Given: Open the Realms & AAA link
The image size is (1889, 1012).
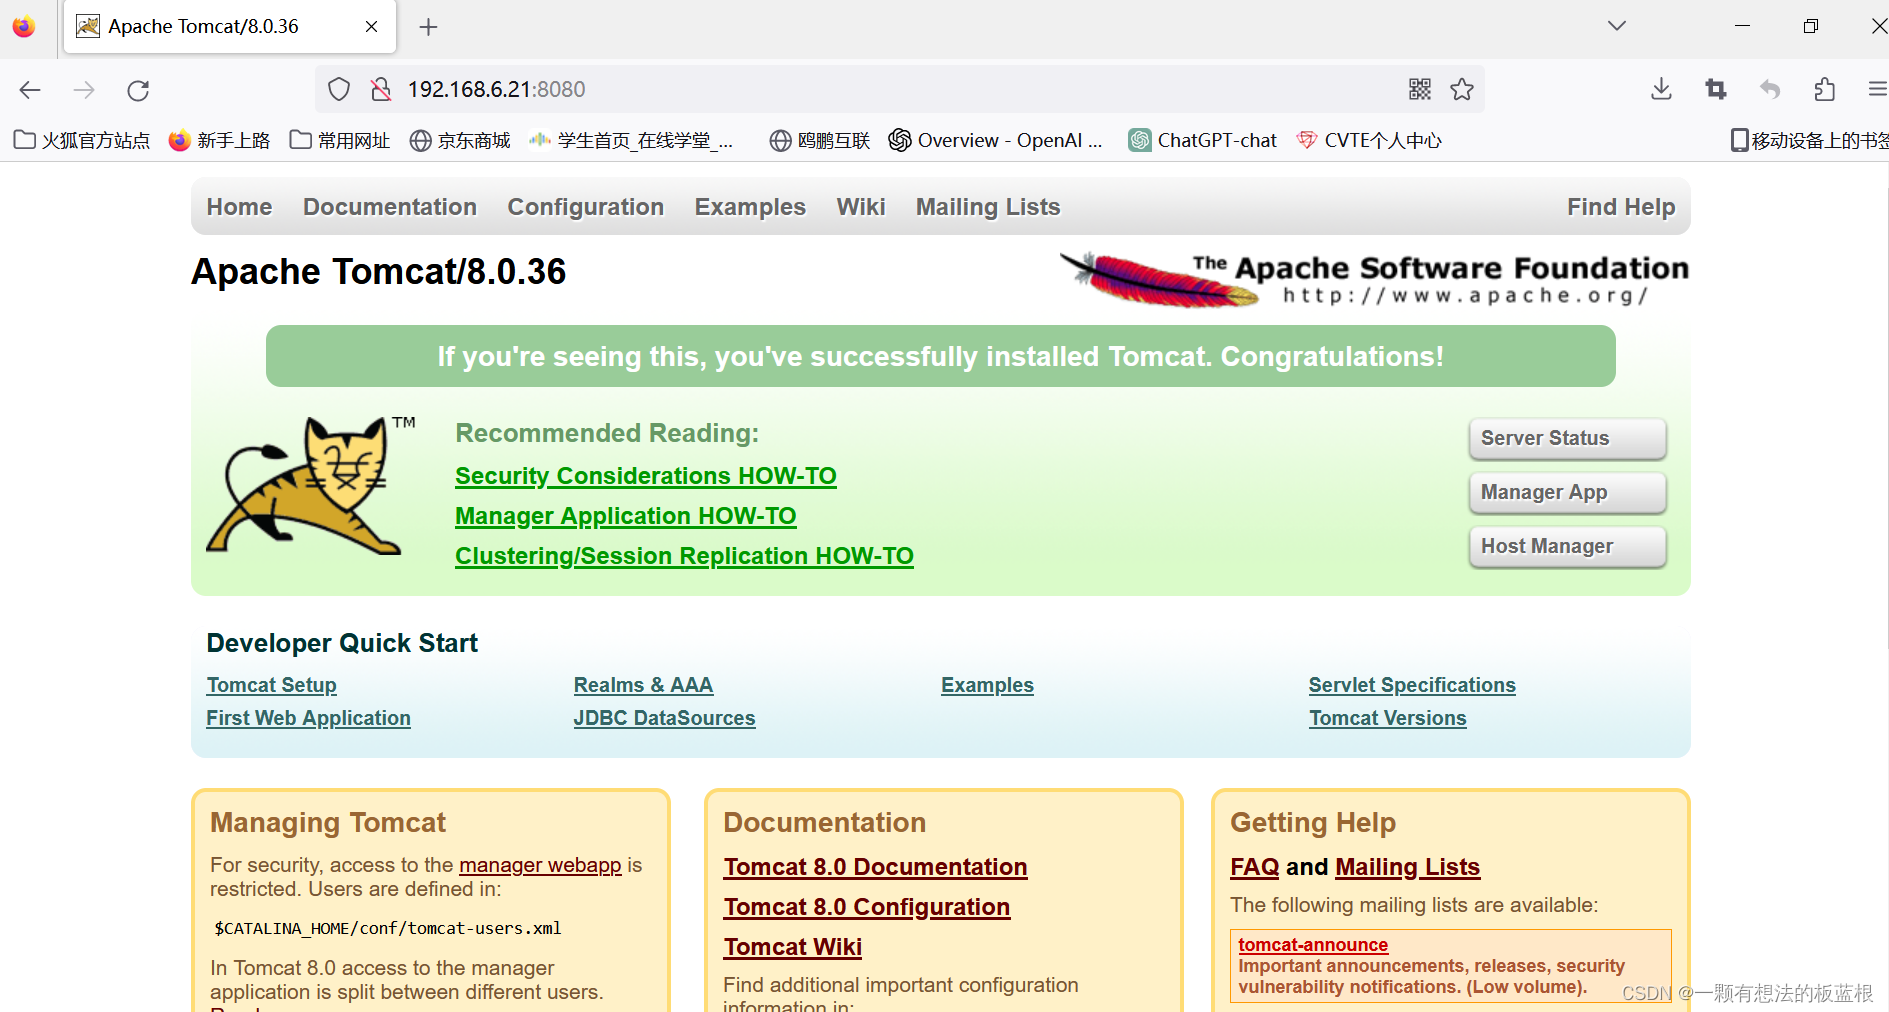Looking at the screenshot, I should (643, 685).
